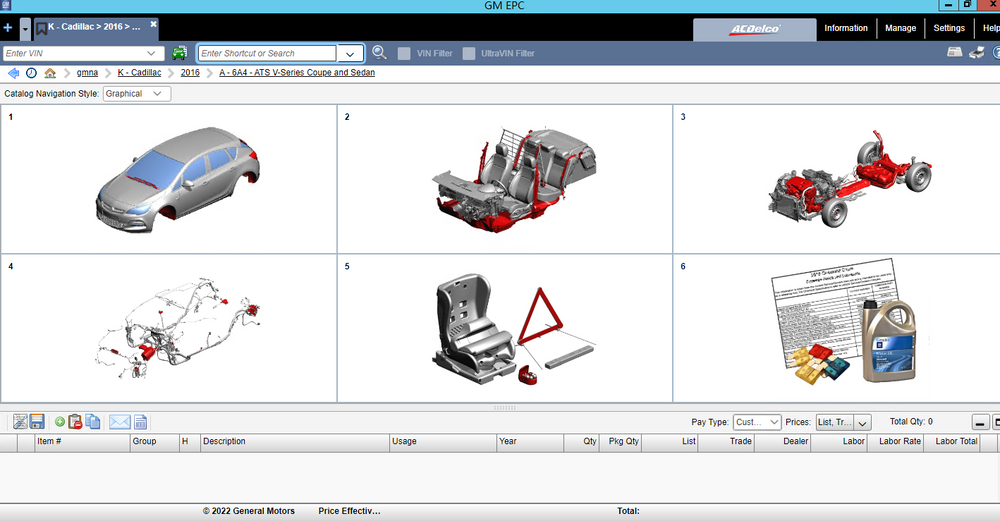Enable the VIN Filter checkbox
1000x521 pixels.
click(404, 53)
